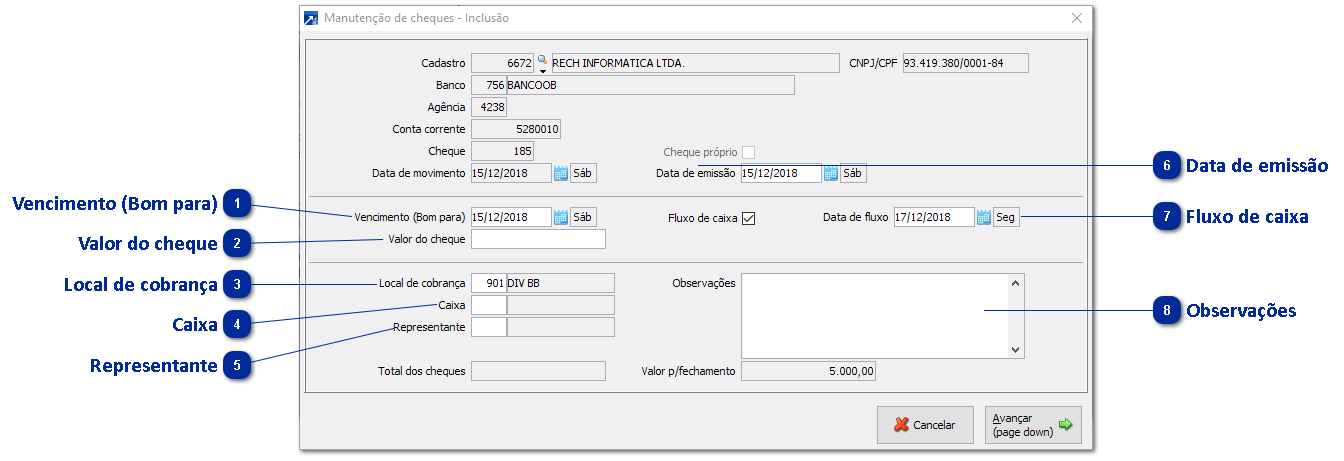This screenshot has height=461, width=1344.
Task: Click the Cheque number field 185
Action: 502,151
